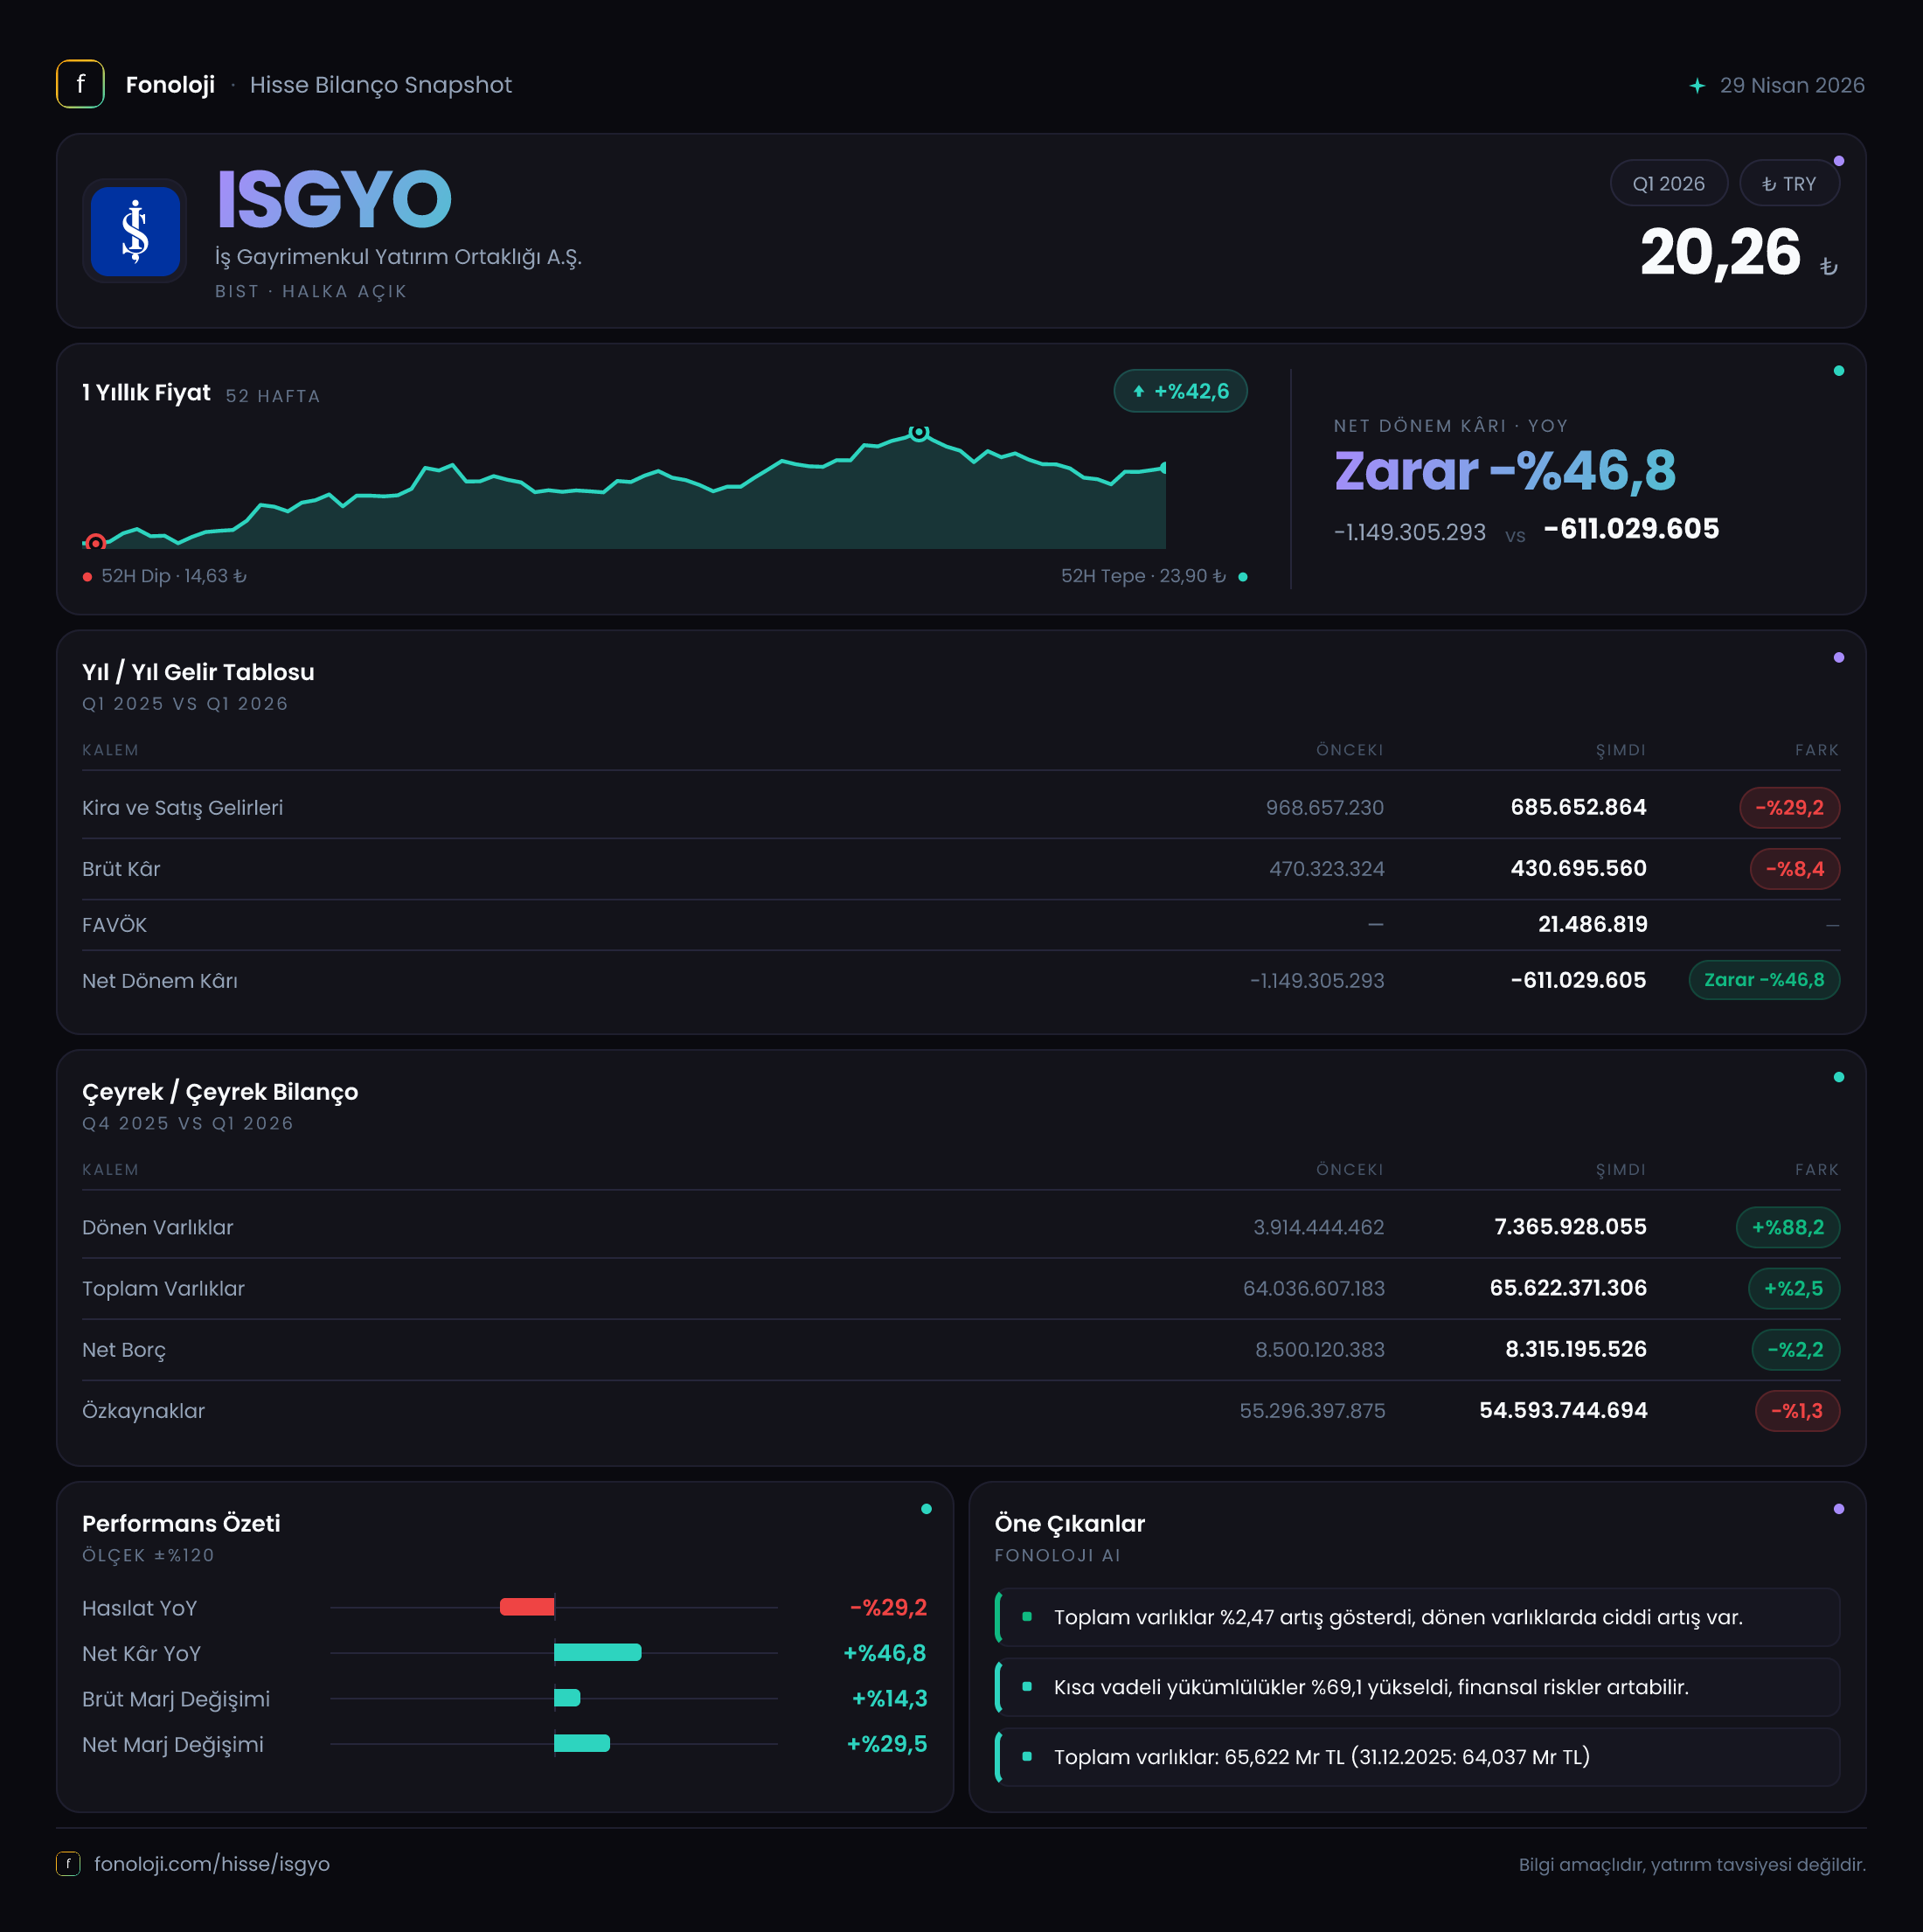Click the teal dot beside 52H Tepe
Image resolution: width=1923 pixels, height=1932 pixels.
point(1243,577)
